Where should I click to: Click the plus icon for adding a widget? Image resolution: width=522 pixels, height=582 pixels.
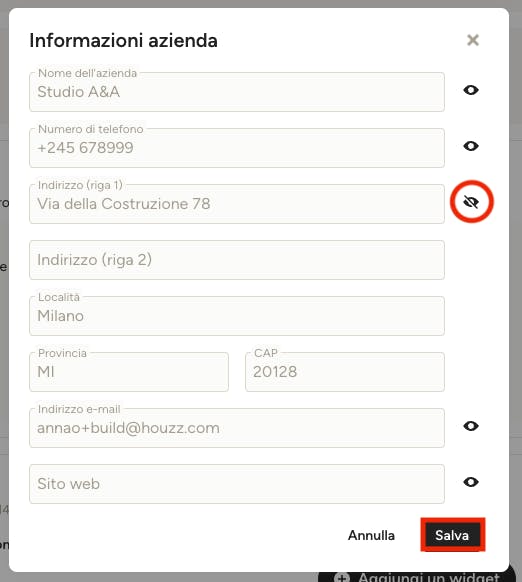pyautogui.click(x=341, y=578)
